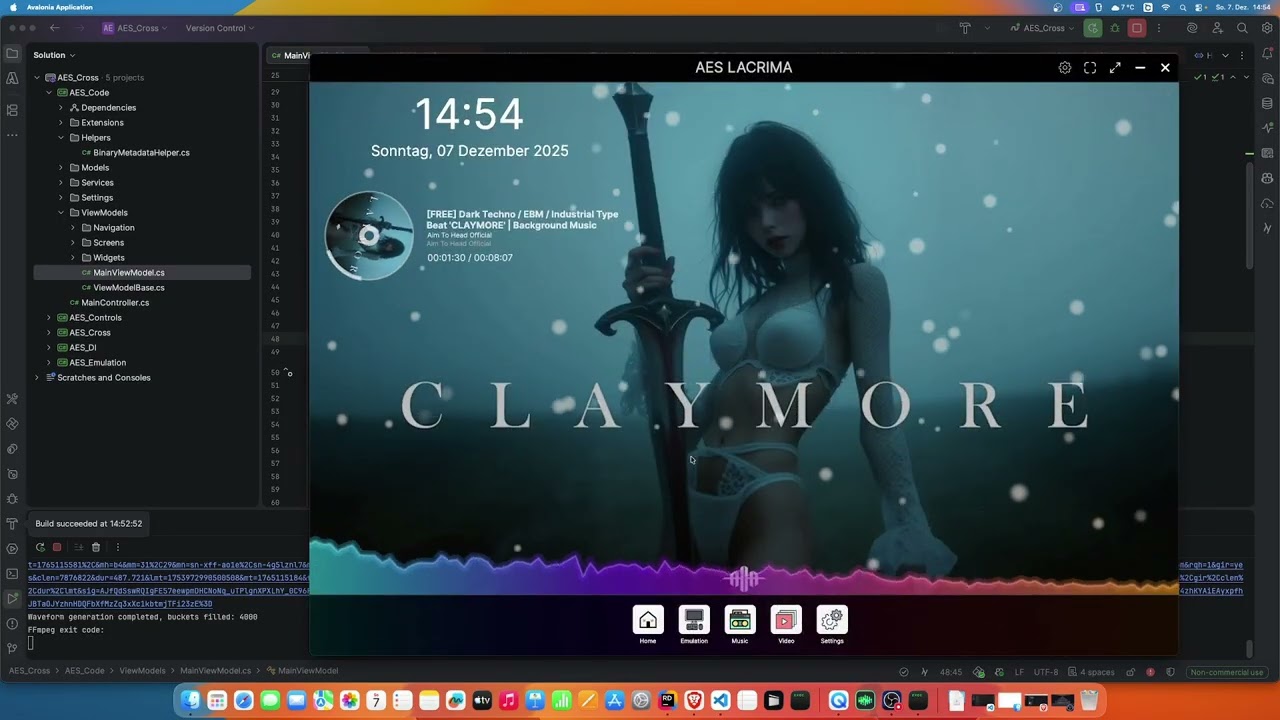The width and height of the screenshot is (1280, 720).
Task: Select Scratches and Consoles node
Action: pos(104,378)
